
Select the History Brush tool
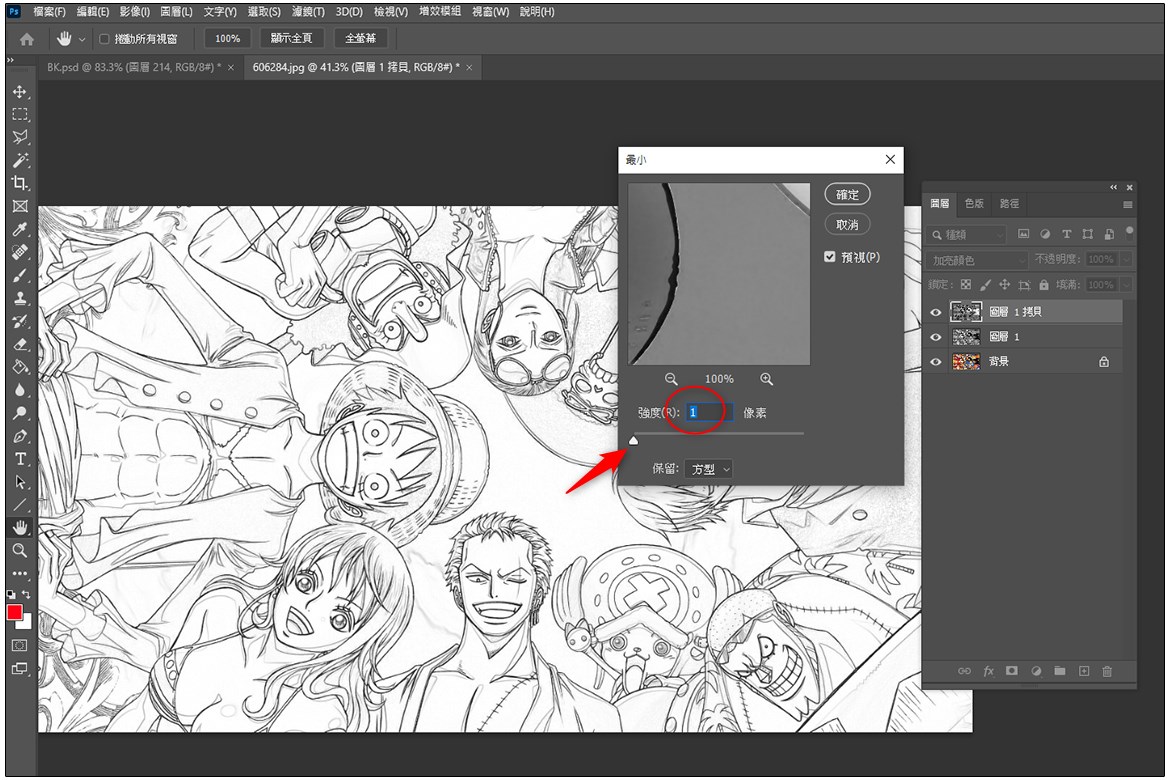tap(20, 321)
